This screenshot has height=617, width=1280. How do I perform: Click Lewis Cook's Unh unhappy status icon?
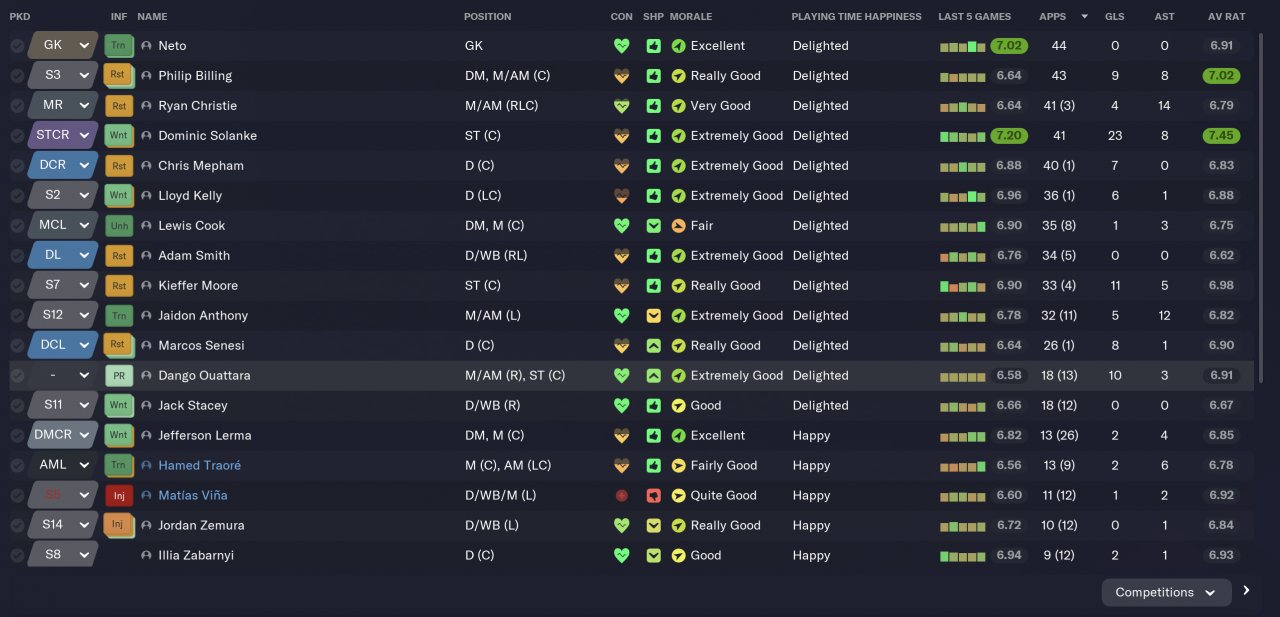point(119,226)
